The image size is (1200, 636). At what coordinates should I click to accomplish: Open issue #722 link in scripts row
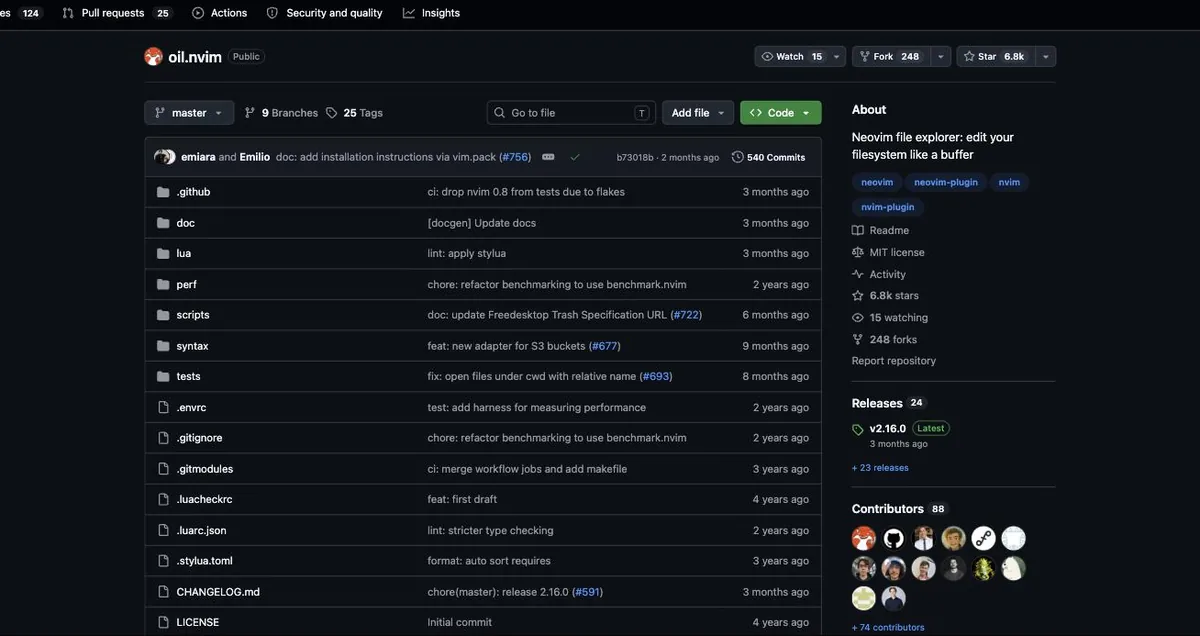pyautogui.click(x=686, y=315)
